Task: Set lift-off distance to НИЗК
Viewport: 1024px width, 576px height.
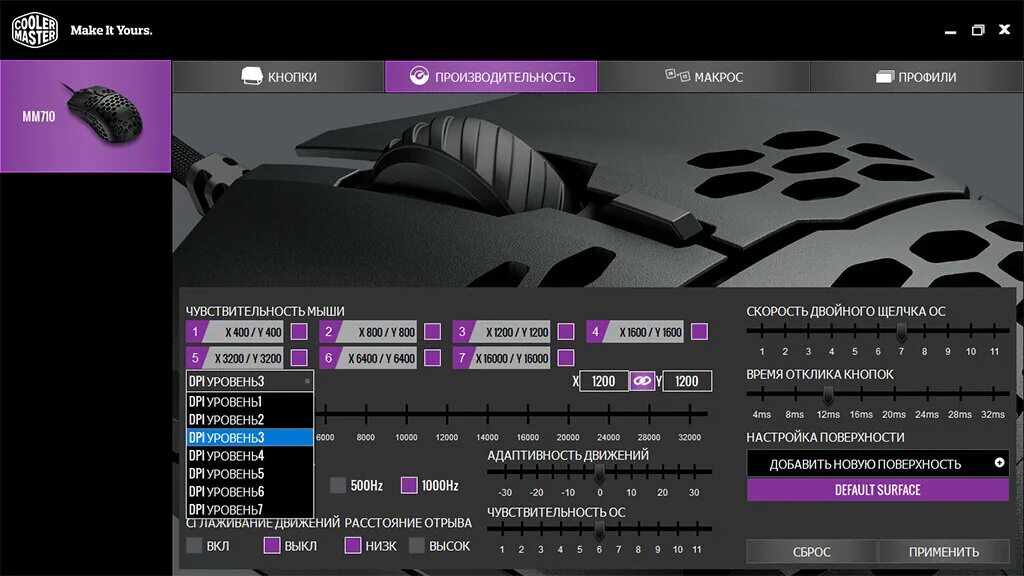Action: click(353, 545)
